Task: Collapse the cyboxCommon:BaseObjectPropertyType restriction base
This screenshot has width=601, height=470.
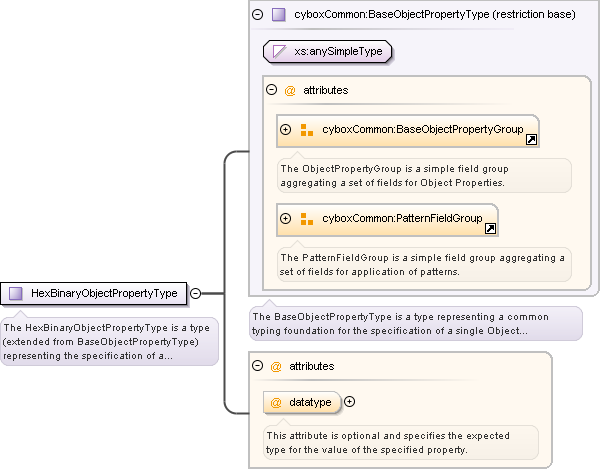Action: 258,15
